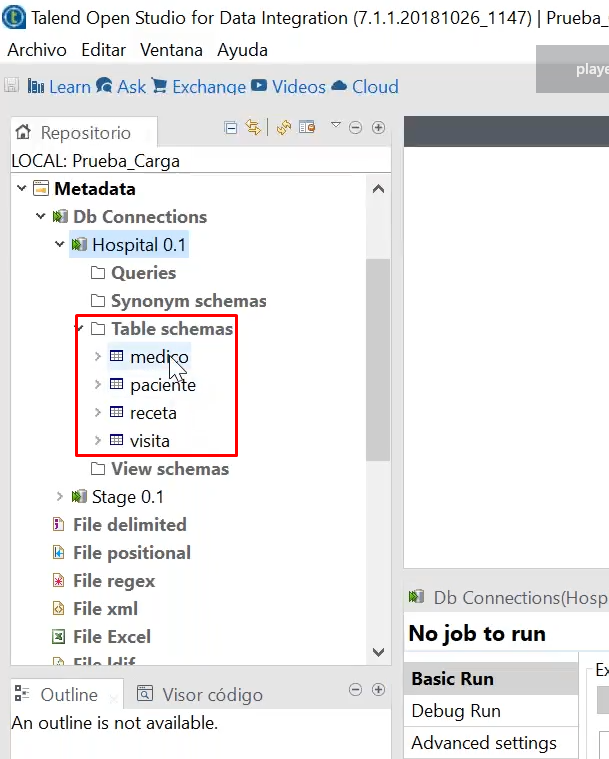Screen dimensions: 609x759
Task: Select the Table schemas folder
Action: click(x=172, y=329)
